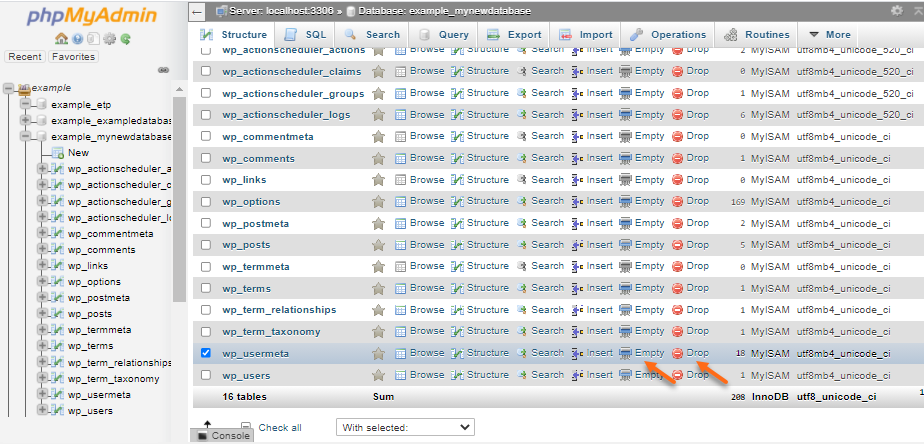The height and width of the screenshot is (444, 924).
Task: Open the Query tab
Action: [446, 35]
